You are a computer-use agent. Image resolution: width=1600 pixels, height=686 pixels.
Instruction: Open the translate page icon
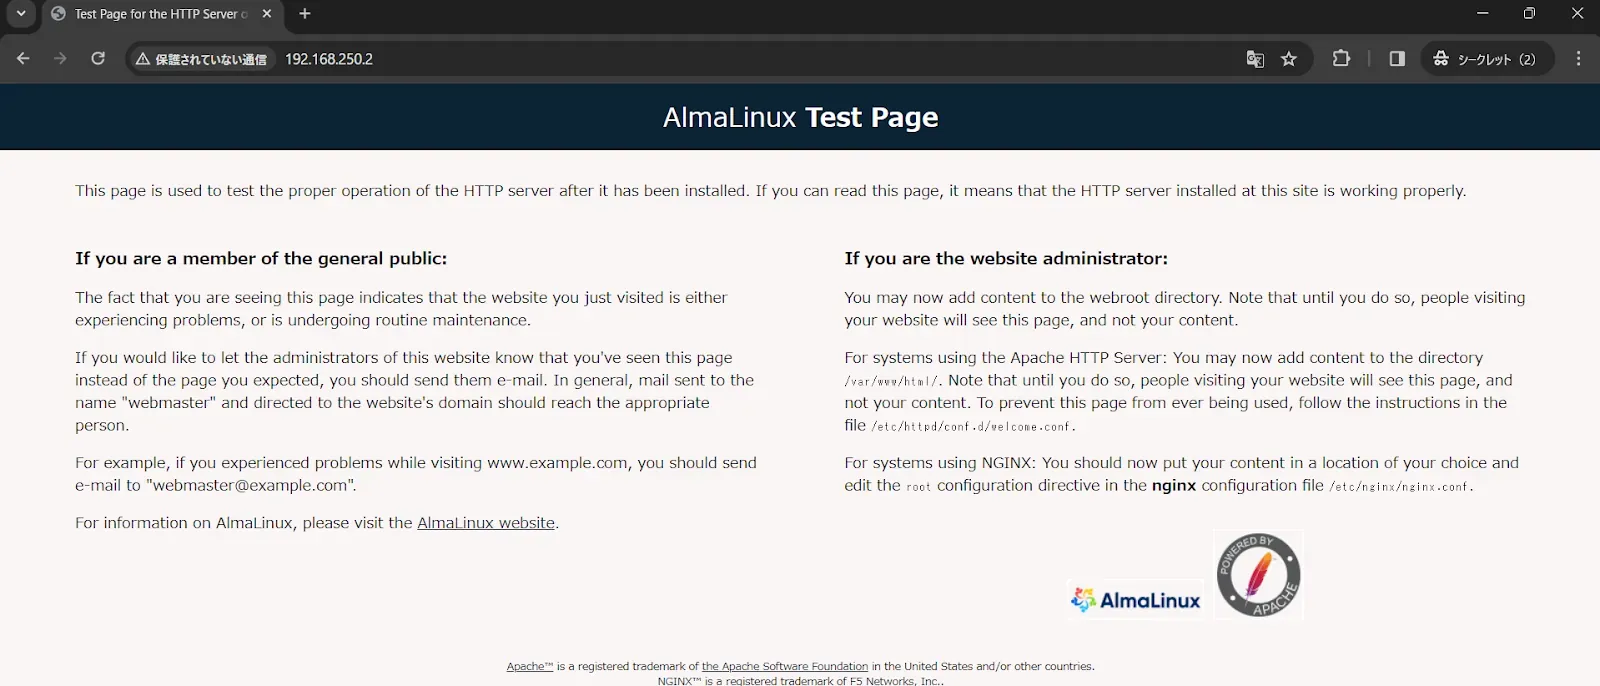click(x=1255, y=59)
